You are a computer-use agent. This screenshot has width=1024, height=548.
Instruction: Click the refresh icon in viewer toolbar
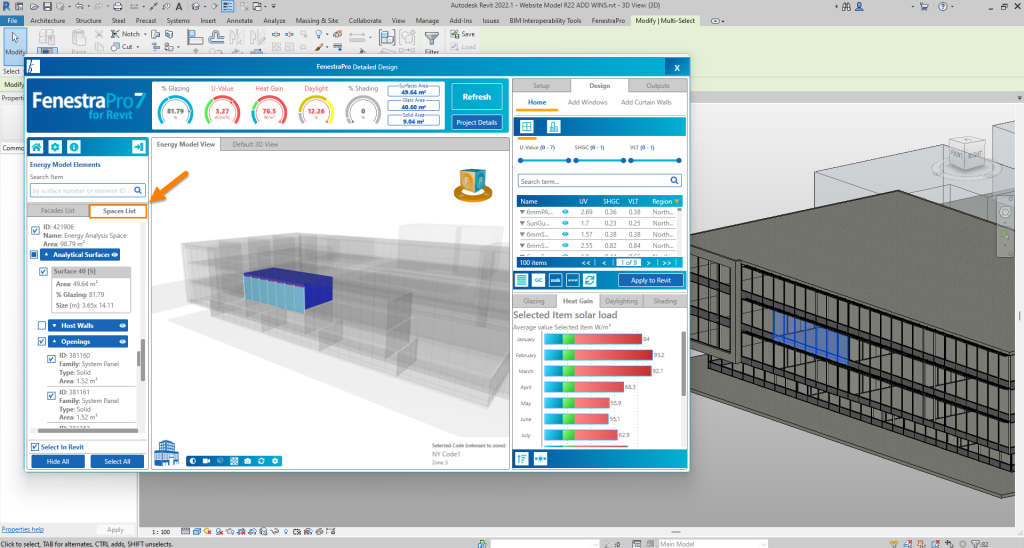click(261, 461)
